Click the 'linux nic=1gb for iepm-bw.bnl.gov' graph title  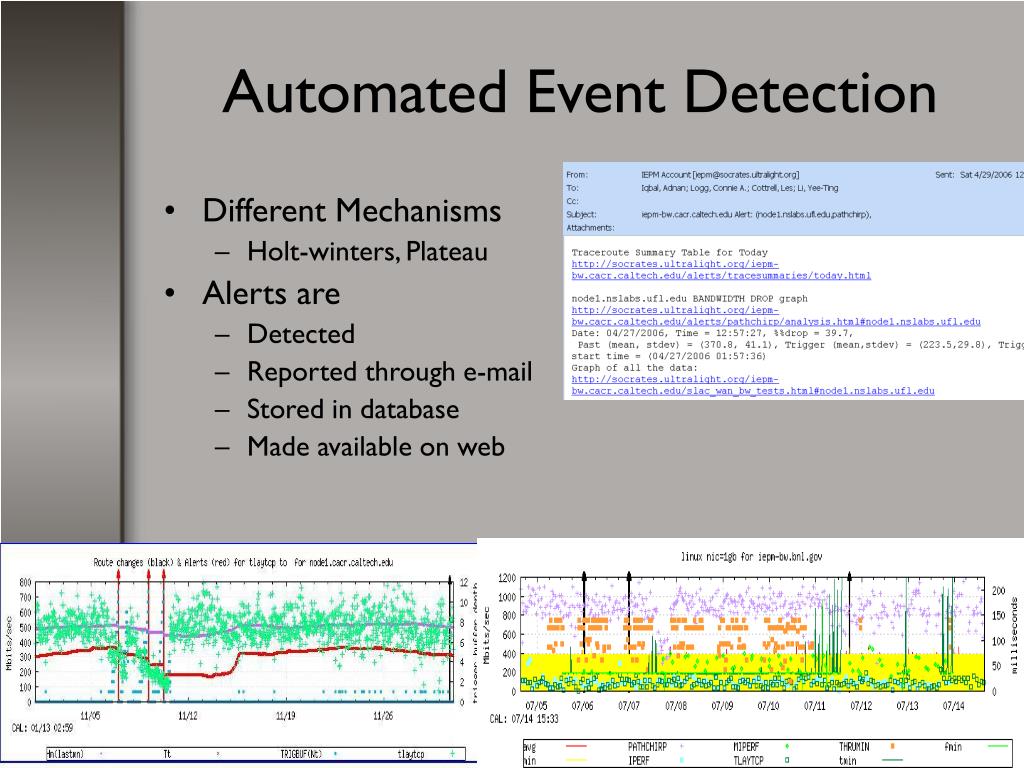pyautogui.click(x=751, y=557)
